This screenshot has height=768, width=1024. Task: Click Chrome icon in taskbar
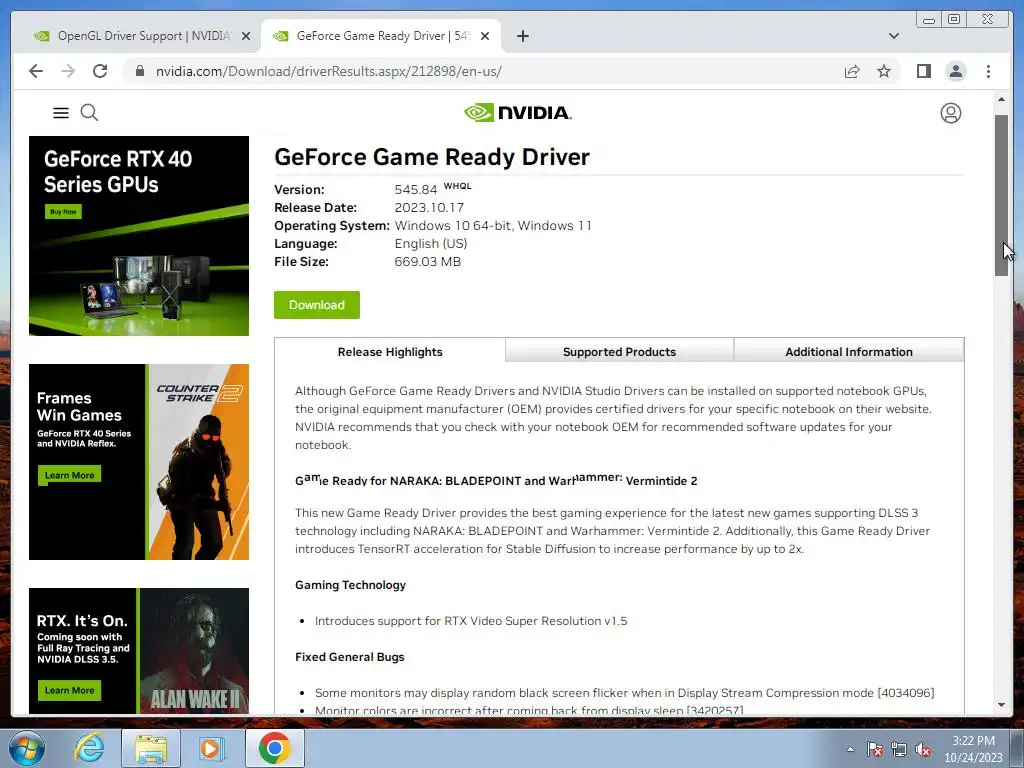point(274,748)
